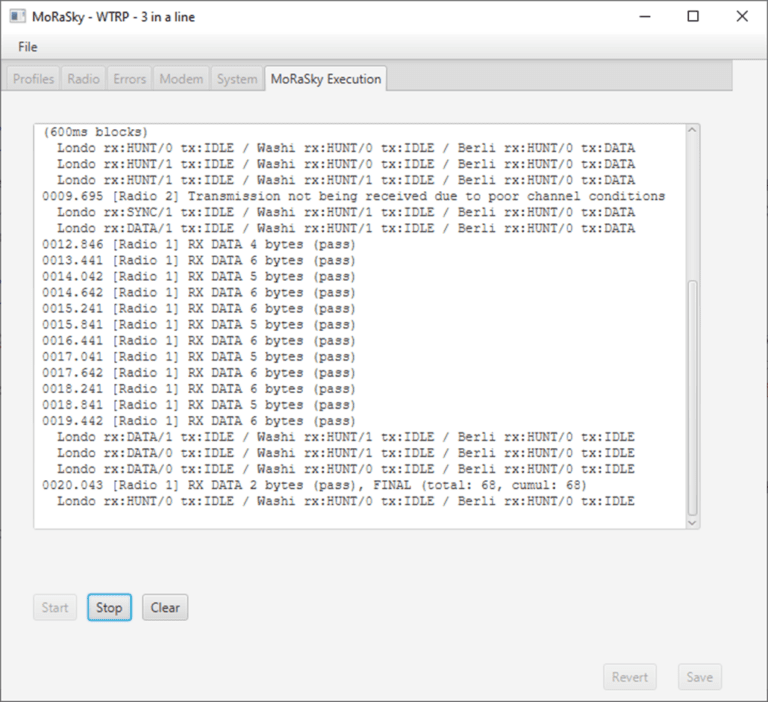Click the log scrollbar's up arrow
This screenshot has height=702, width=768.
(691, 132)
